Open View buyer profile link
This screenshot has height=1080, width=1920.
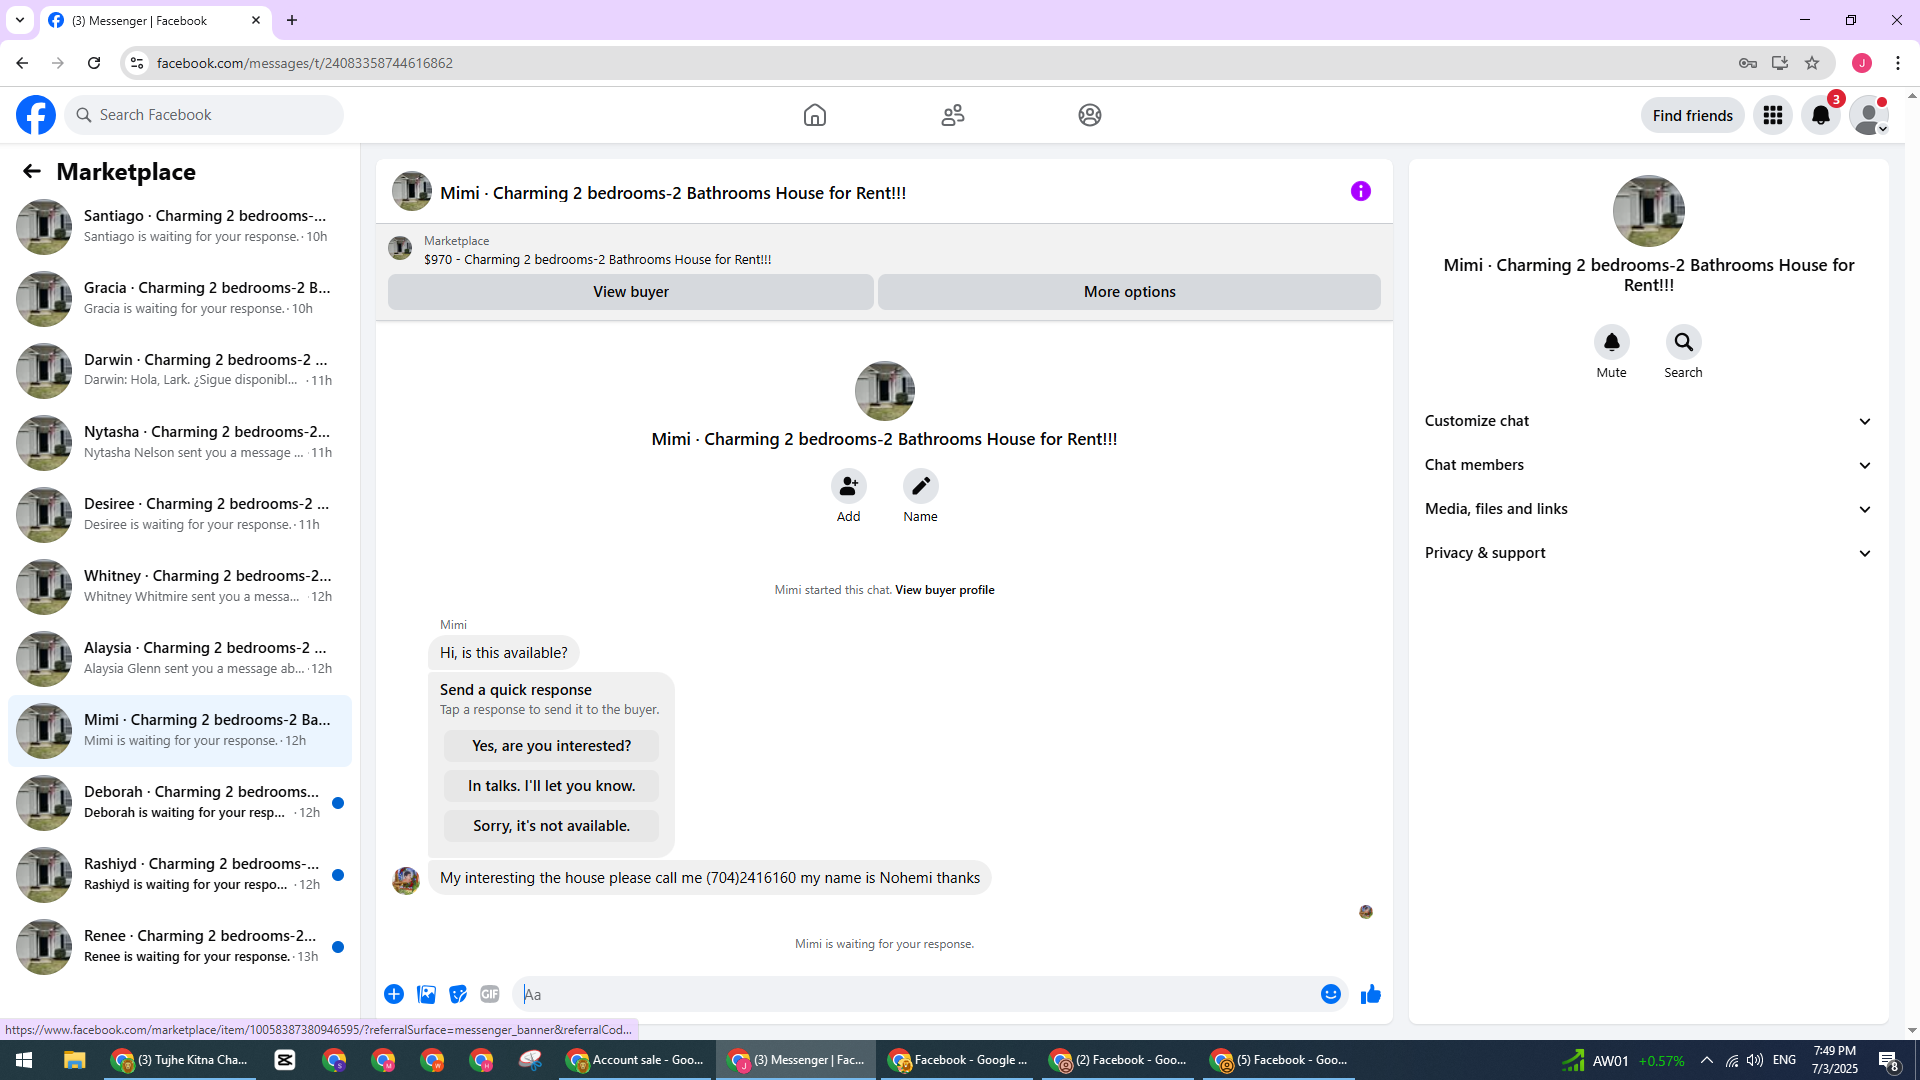coord(944,590)
